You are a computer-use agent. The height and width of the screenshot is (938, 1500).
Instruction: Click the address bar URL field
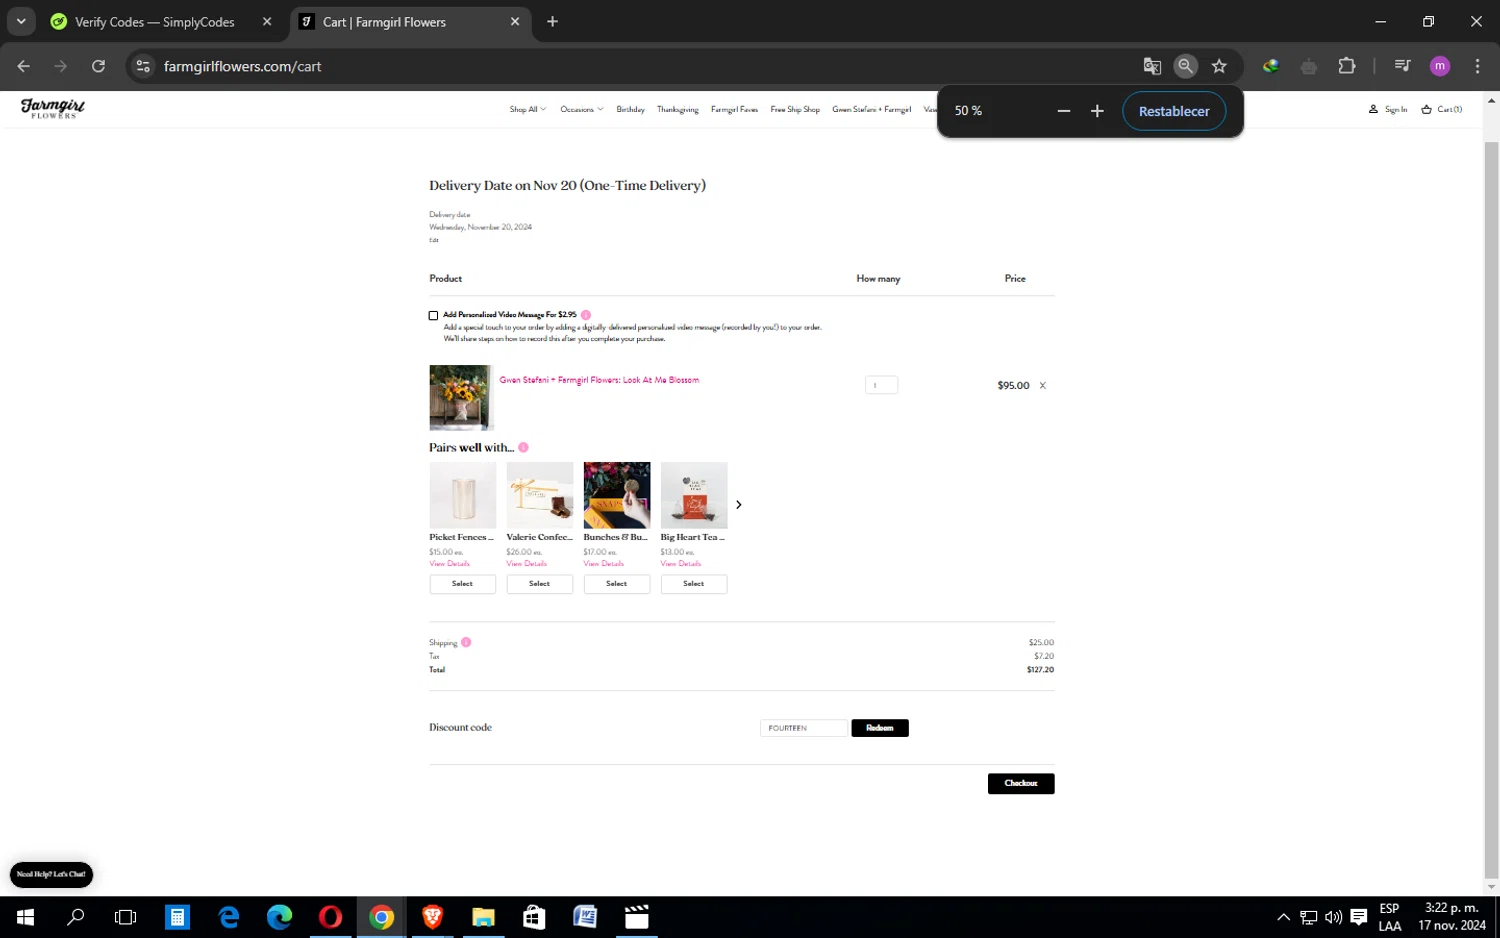tap(640, 66)
